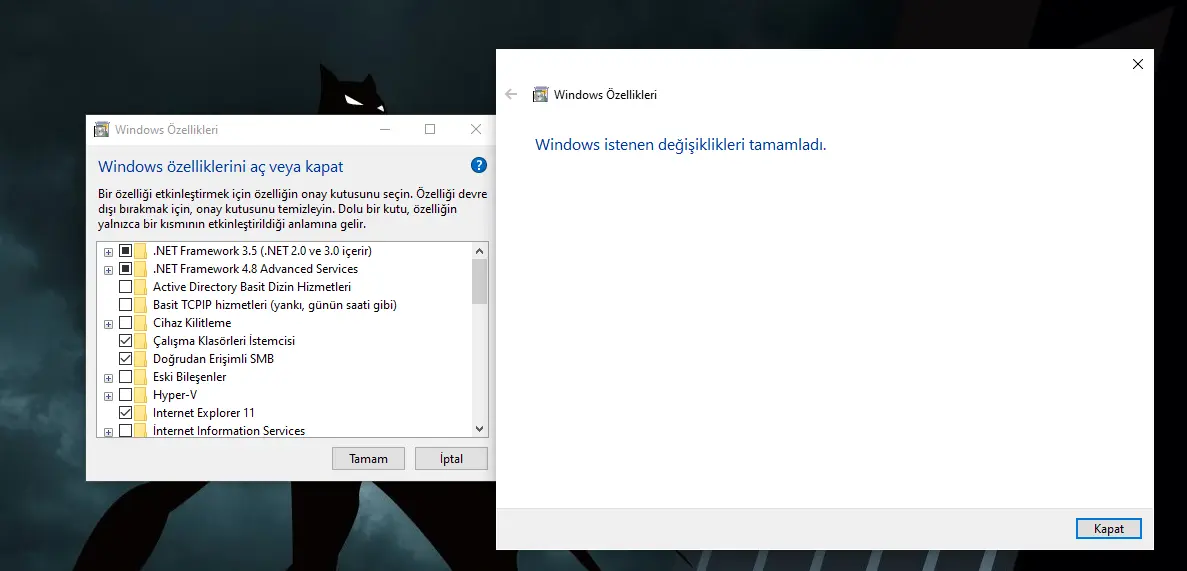The height and width of the screenshot is (571, 1187).
Task: Expand the .NET Framework 4.8 Advanced Services node
Action: pyautogui.click(x=108, y=270)
